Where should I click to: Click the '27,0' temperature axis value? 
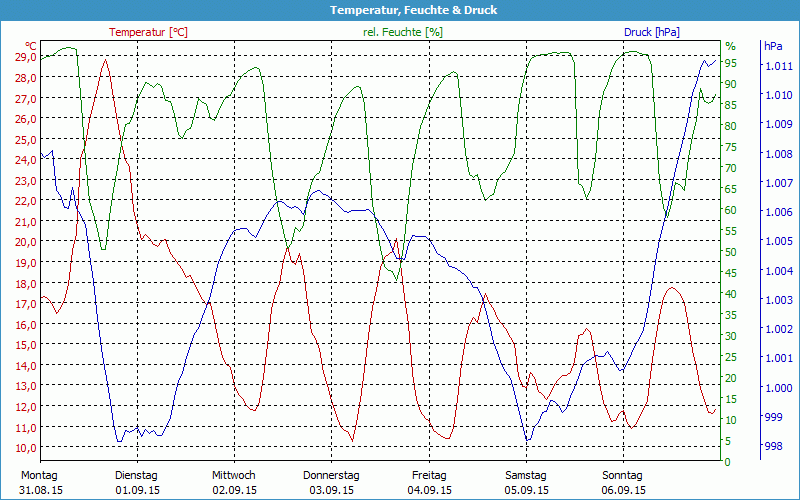(26, 98)
